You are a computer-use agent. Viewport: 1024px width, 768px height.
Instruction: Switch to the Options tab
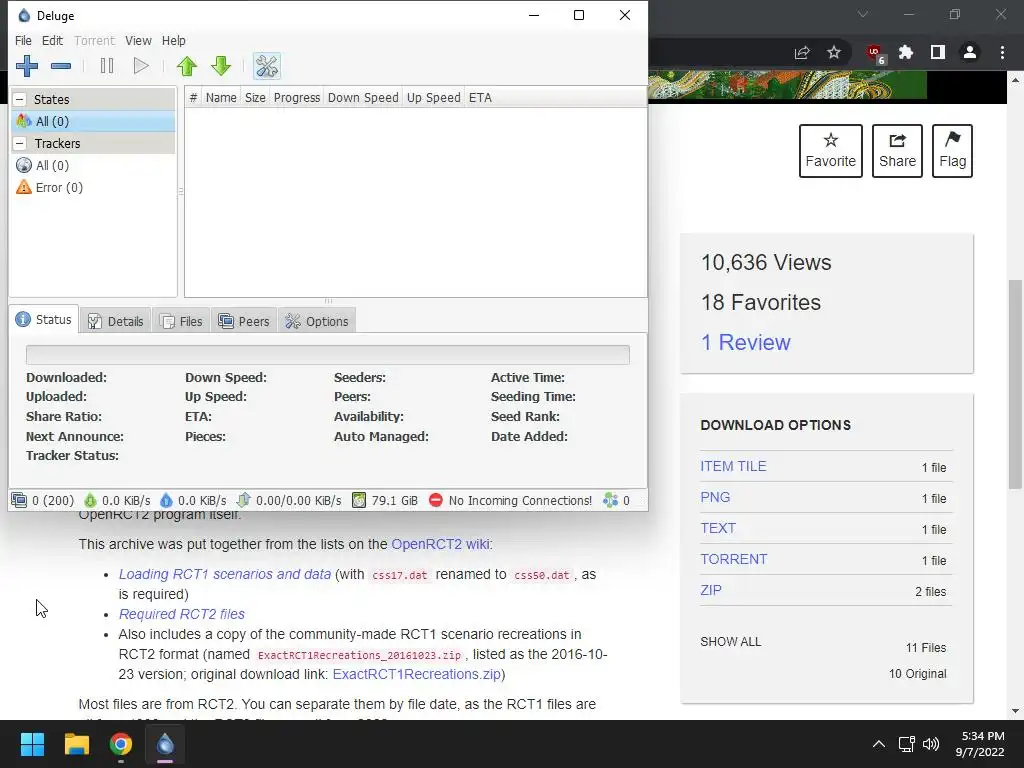coord(317,321)
